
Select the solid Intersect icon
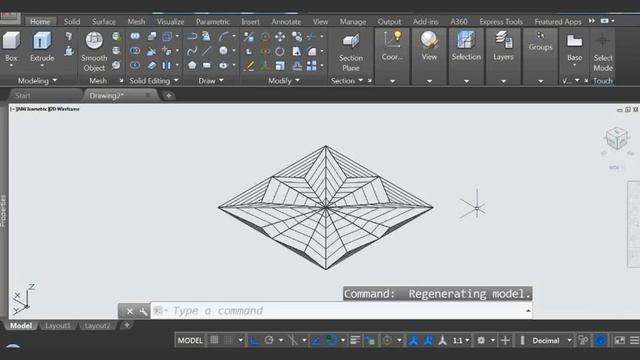pyautogui.click(x=135, y=65)
